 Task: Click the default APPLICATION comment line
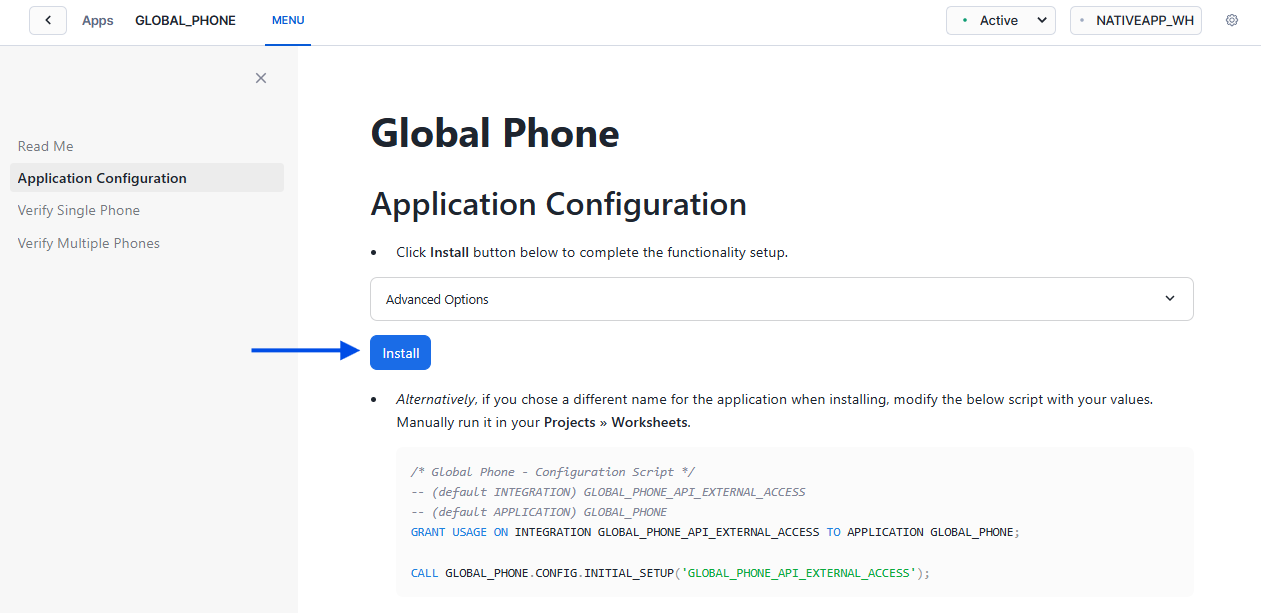(539, 512)
